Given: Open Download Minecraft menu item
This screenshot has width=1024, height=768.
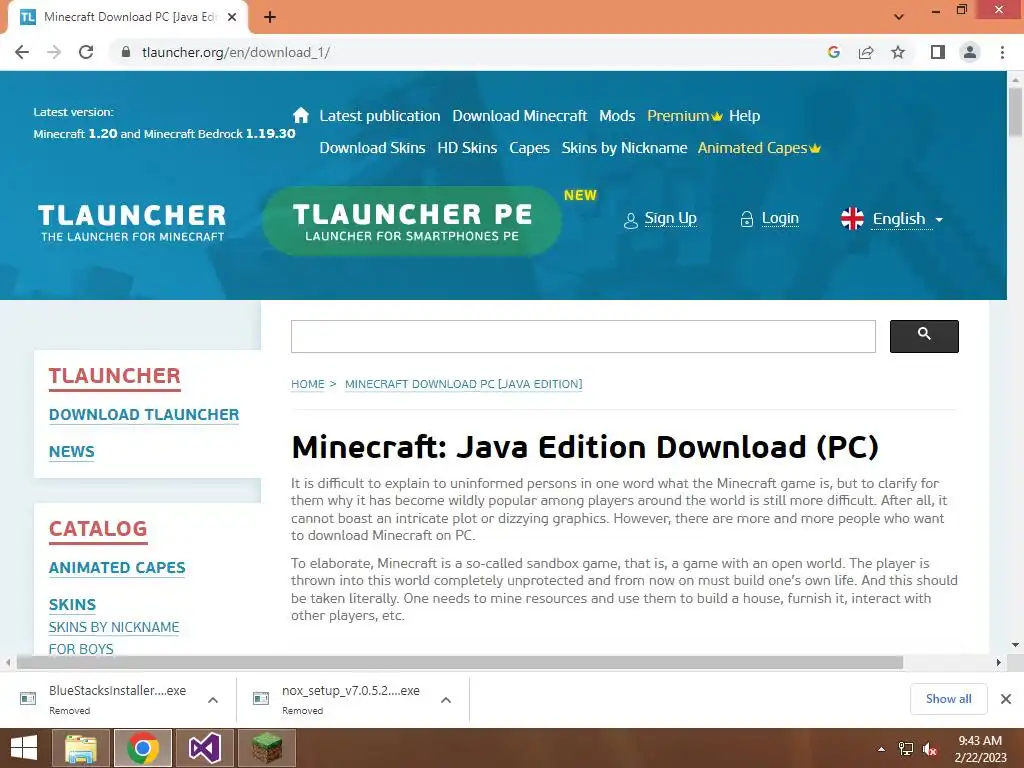Looking at the screenshot, I should (x=520, y=116).
